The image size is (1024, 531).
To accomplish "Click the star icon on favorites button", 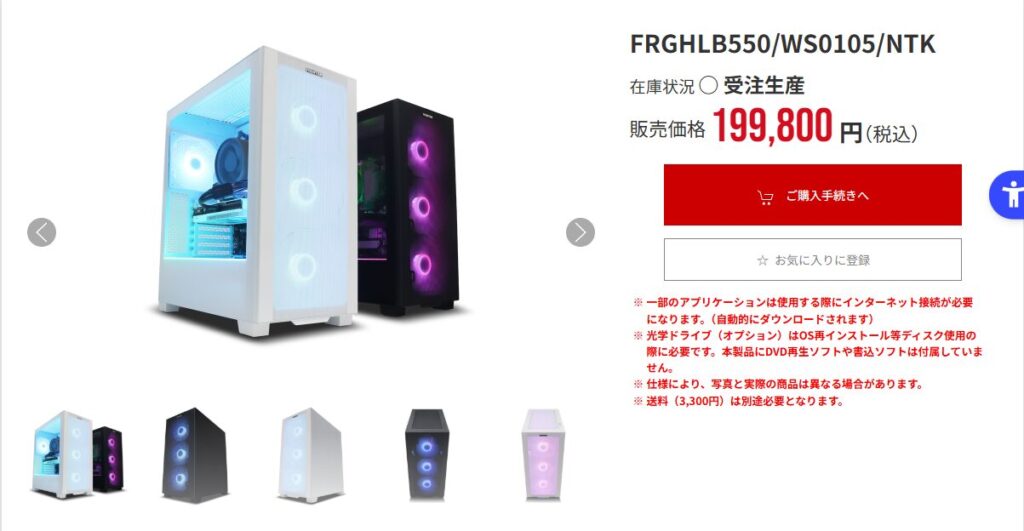I will coord(762,261).
